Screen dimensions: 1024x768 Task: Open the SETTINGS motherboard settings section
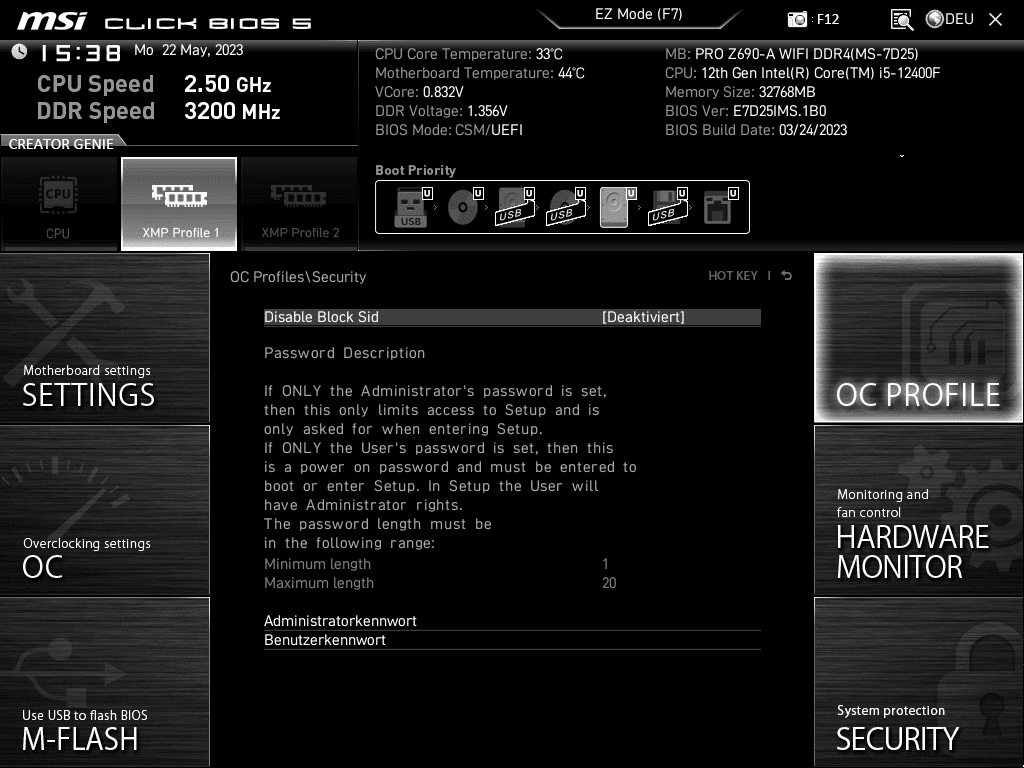point(104,338)
